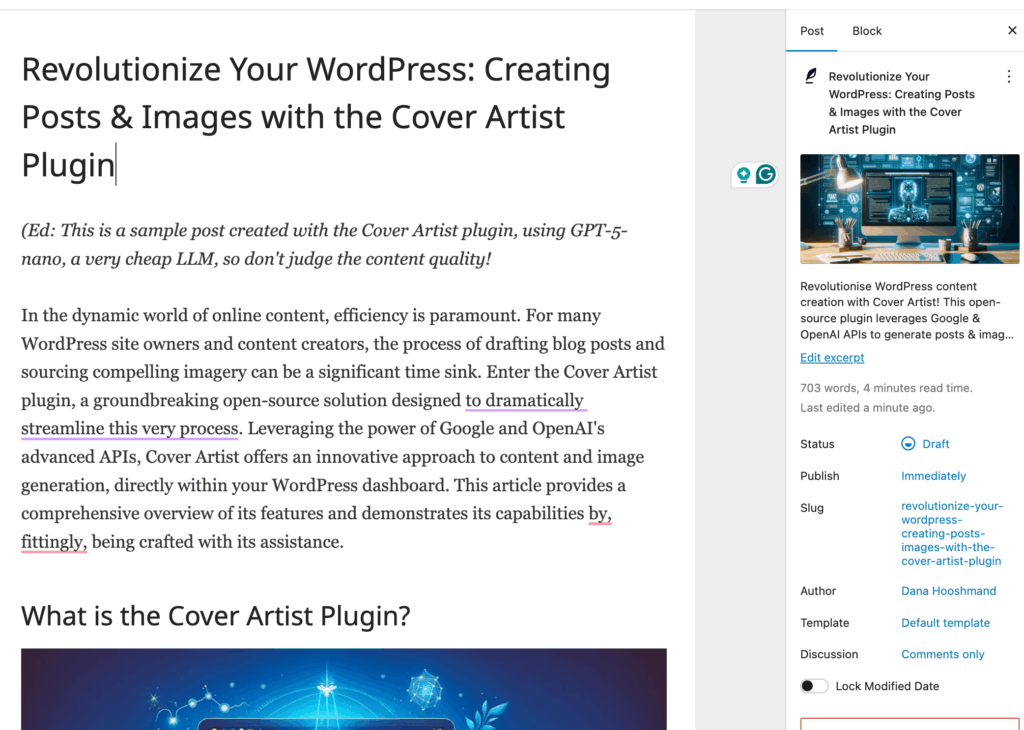
Task: Click into the post title field
Action: point(316,117)
